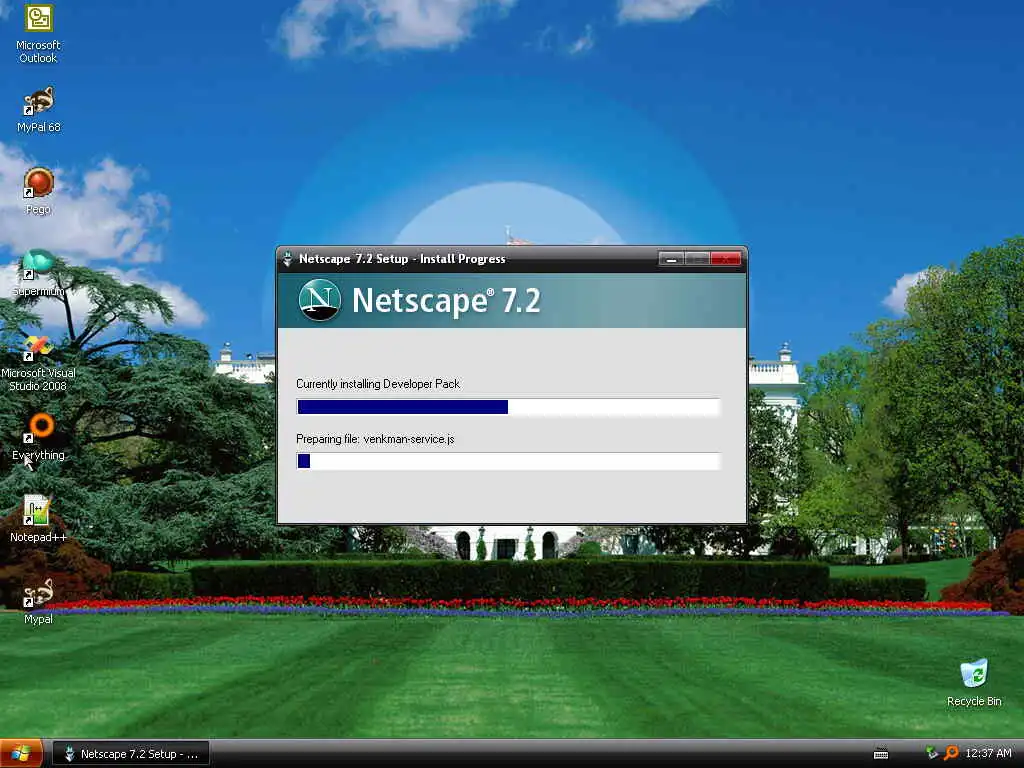Click the Developer Pack overall progress bar
1024x768 pixels.
pyautogui.click(x=508, y=407)
